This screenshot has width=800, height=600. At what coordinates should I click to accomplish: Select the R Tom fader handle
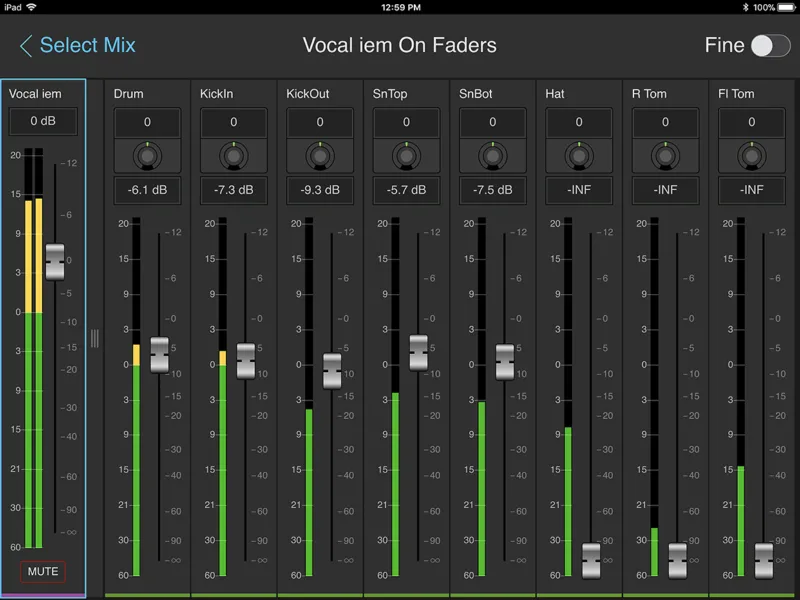(678, 561)
